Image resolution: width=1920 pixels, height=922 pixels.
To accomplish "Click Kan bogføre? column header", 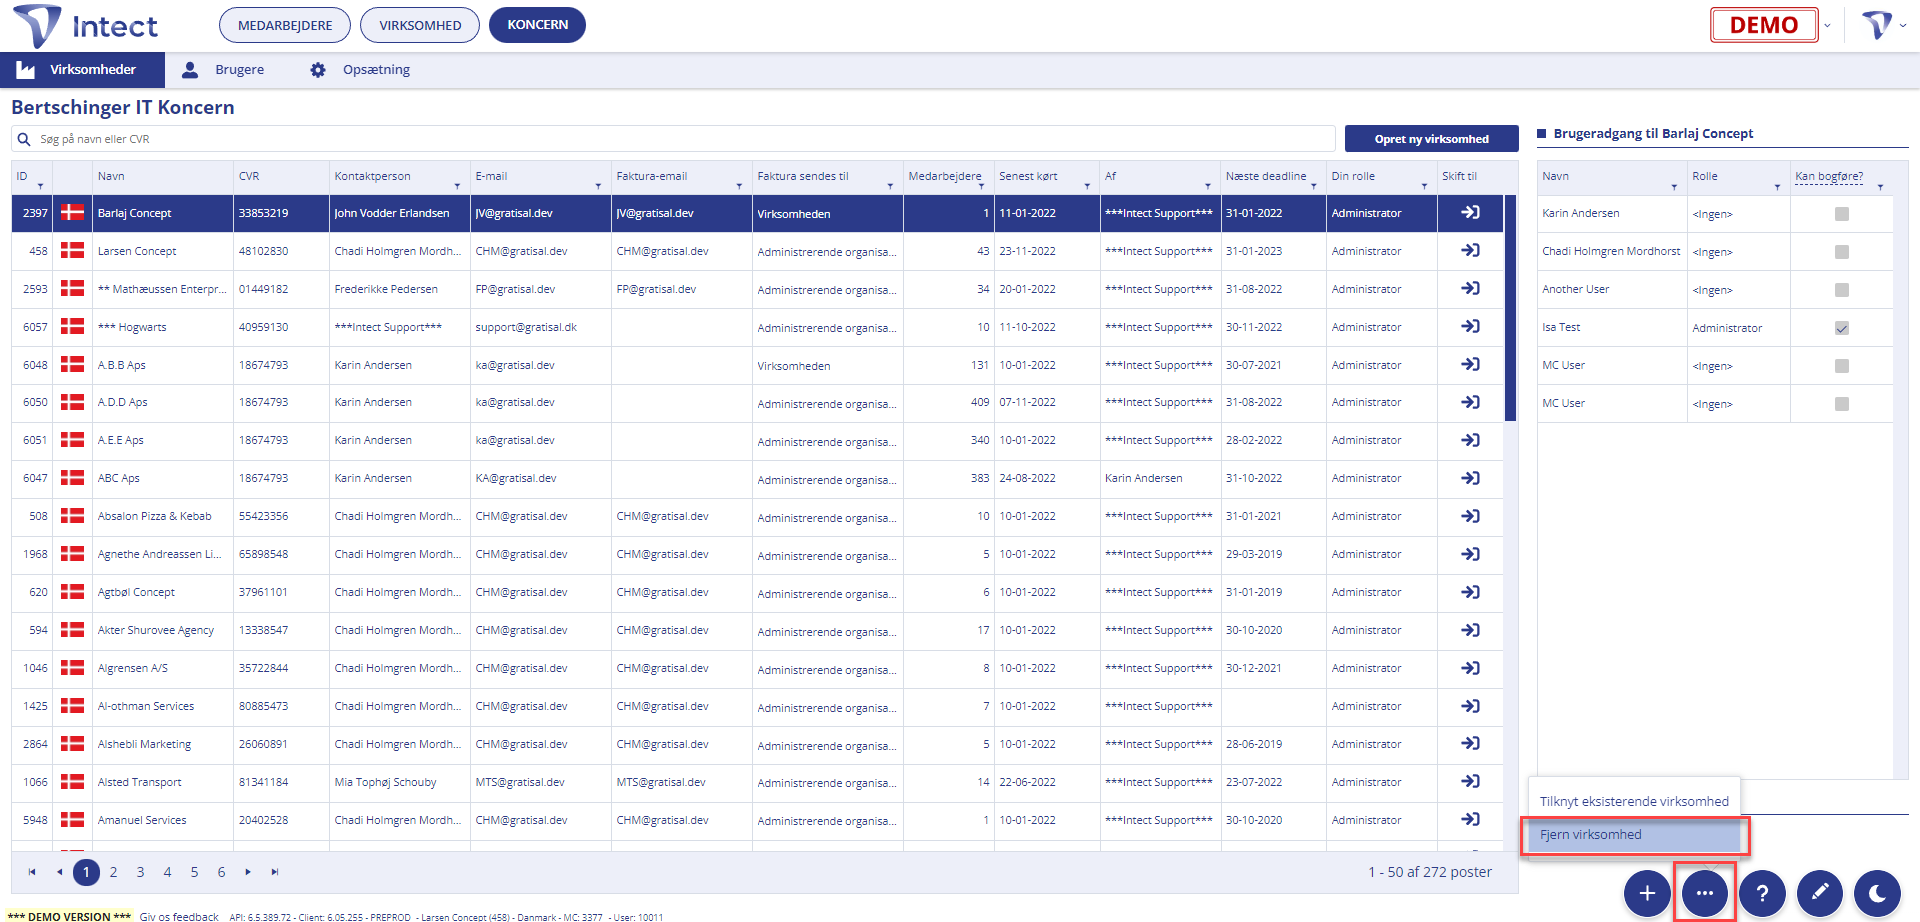I will [x=1829, y=176].
